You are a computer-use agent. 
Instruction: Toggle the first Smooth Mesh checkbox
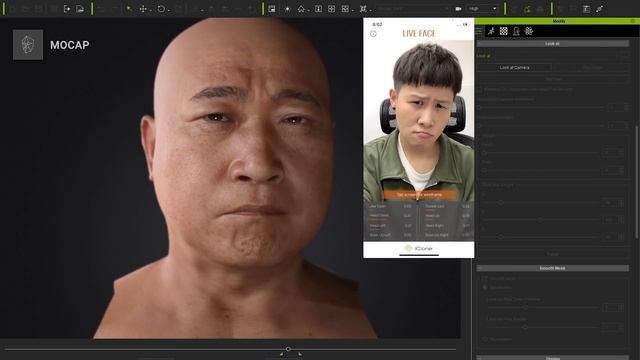485,278
